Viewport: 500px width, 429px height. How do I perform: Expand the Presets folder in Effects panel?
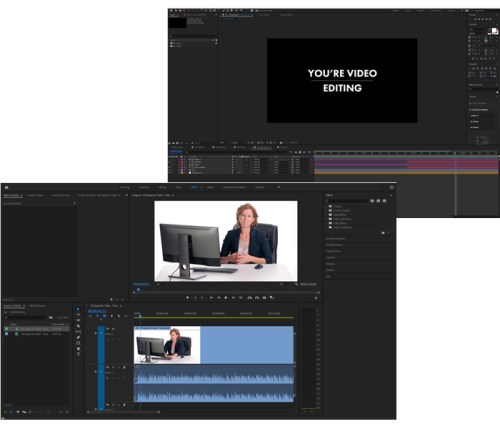click(326, 206)
